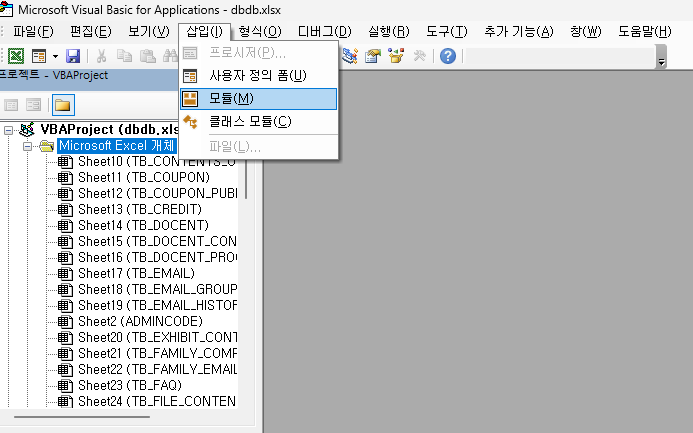Open the 편집(E) menu
Image resolution: width=693 pixels, height=433 pixels.
tap(91, 31)
